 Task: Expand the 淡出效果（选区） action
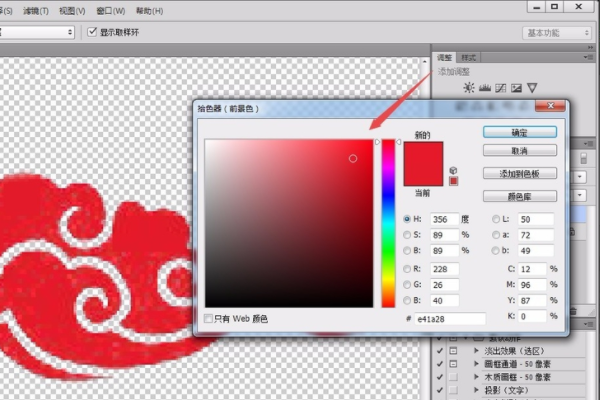pyautogui.click(x=473, y=352)
